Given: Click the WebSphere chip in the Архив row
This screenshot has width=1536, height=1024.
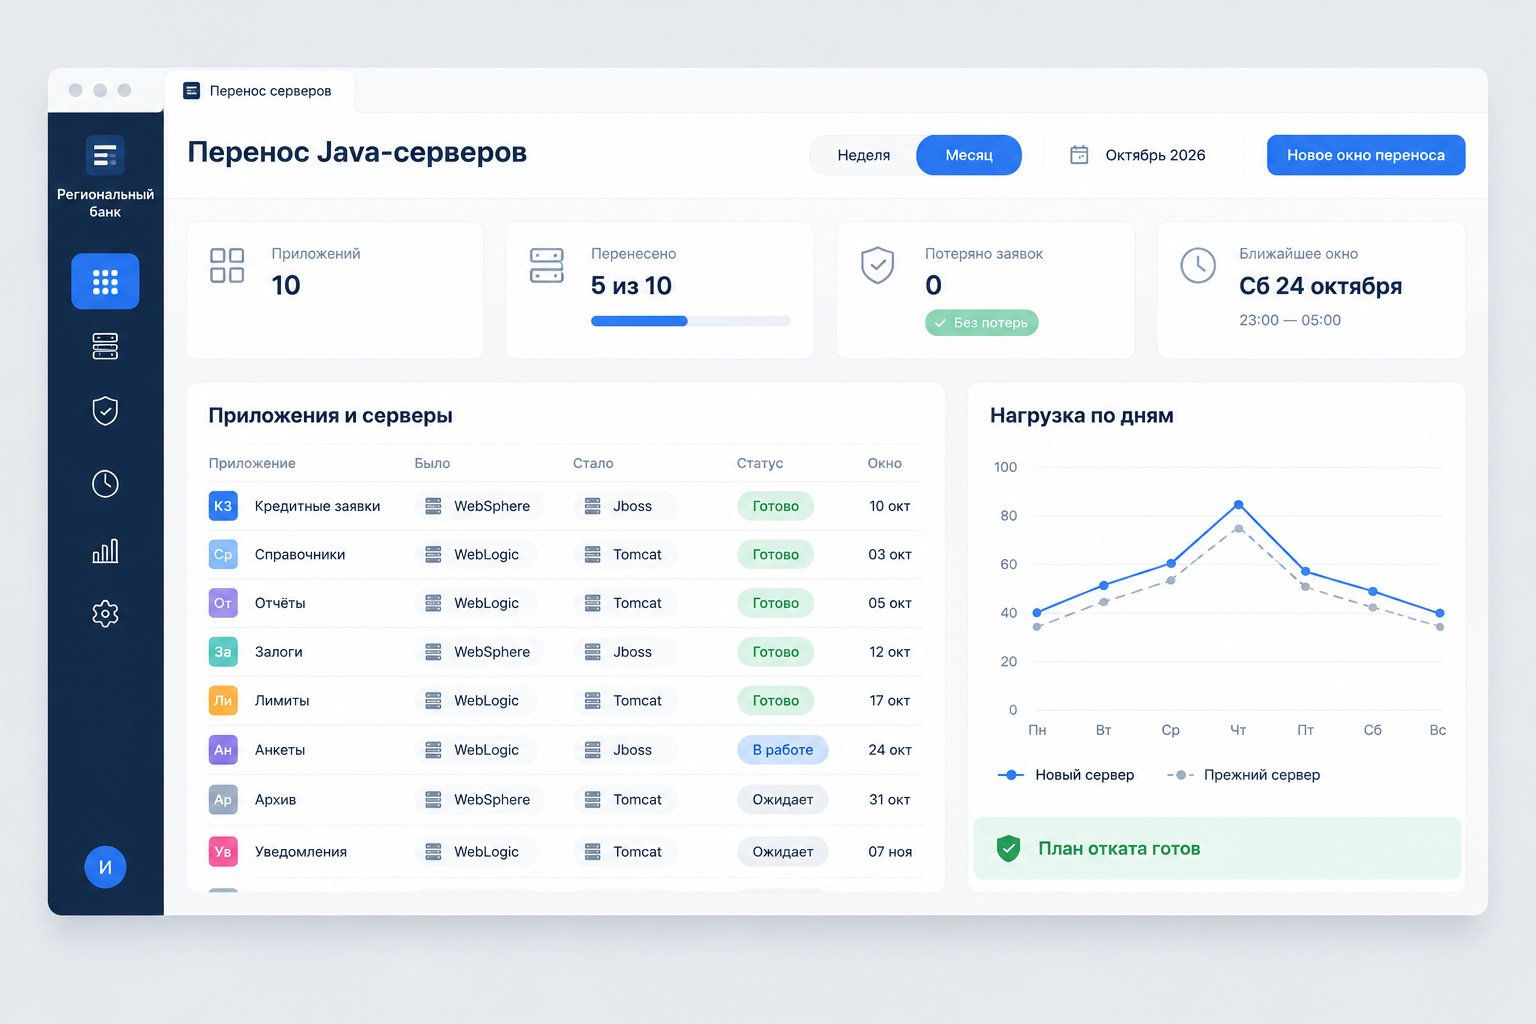Looking at the screenshot, I should pyautogui.click(x=479, y=800).
